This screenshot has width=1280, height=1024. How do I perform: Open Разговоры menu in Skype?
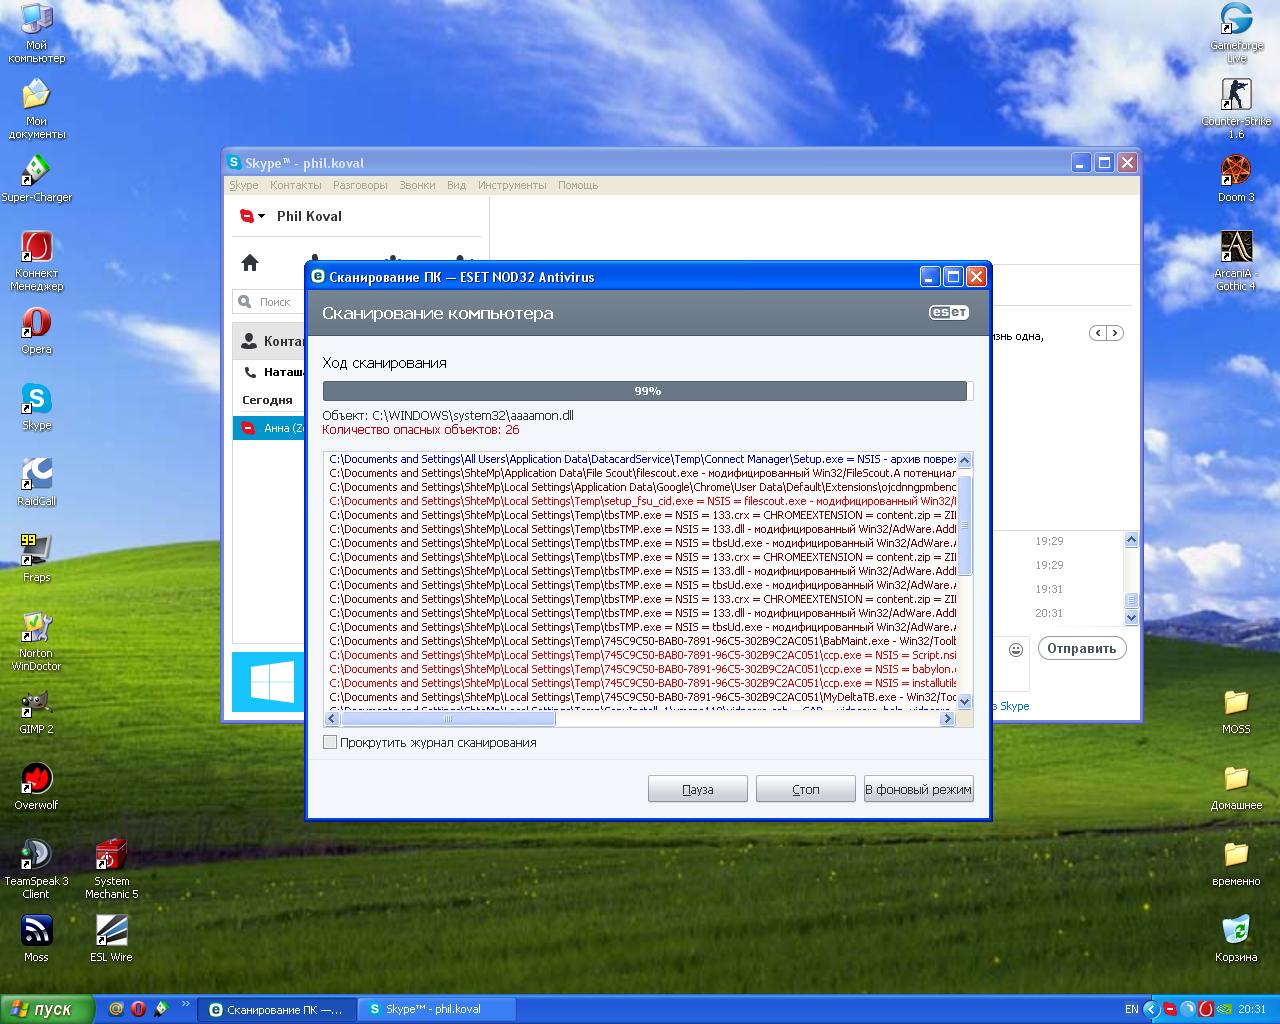[x=360, y=185]
